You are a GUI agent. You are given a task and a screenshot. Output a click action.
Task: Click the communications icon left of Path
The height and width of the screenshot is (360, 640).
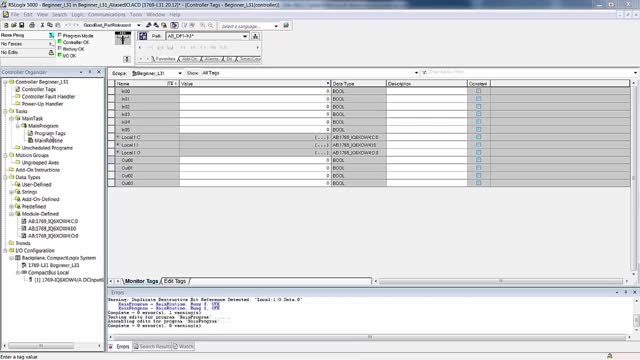pyautogui.click(x=143, y=36)
